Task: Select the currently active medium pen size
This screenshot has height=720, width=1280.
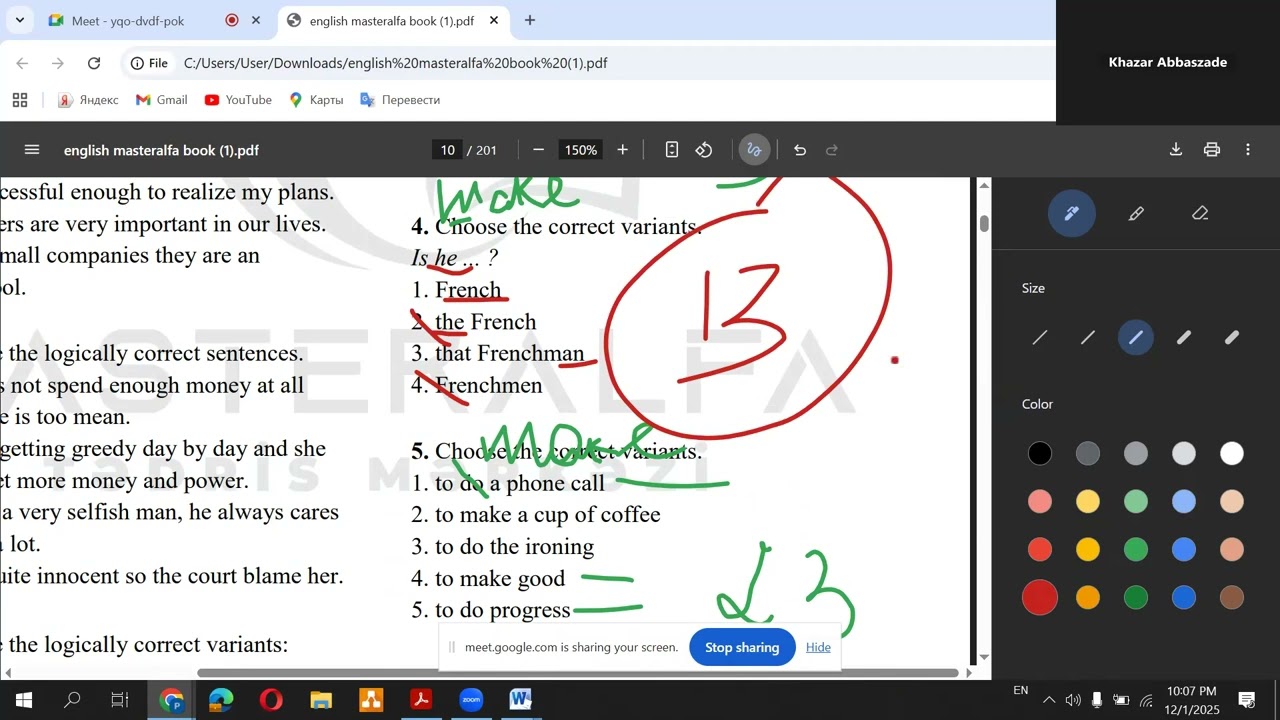Action: tap(1136, 338)
